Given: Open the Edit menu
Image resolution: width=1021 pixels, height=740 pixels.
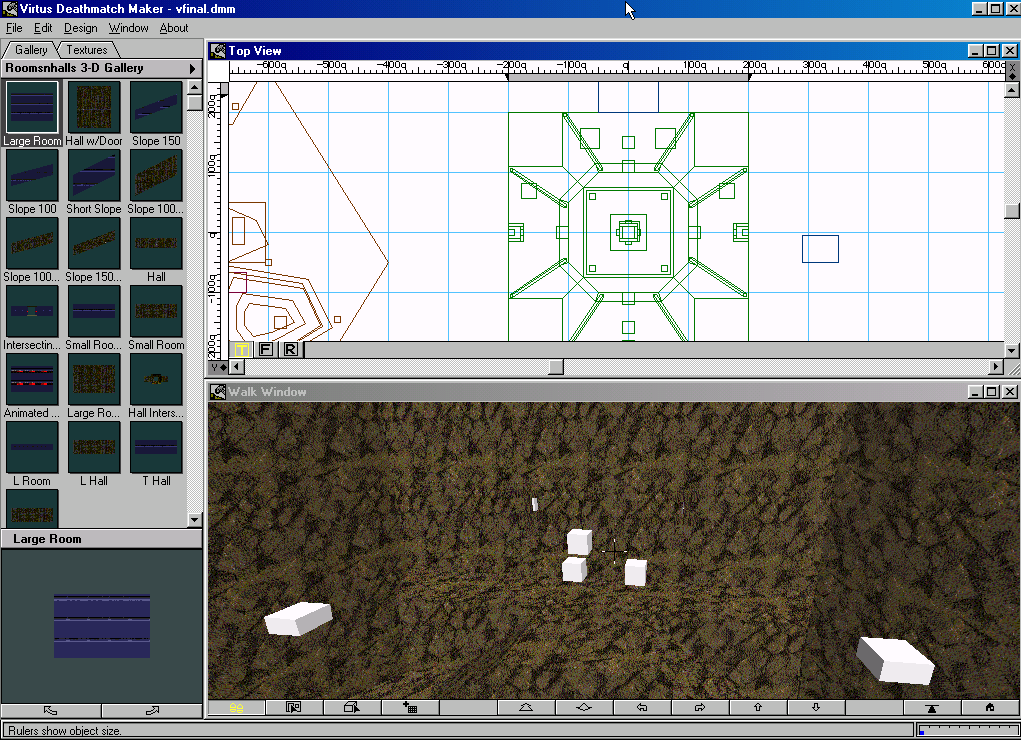Looking at the screenshot, I should click(43, 28).
